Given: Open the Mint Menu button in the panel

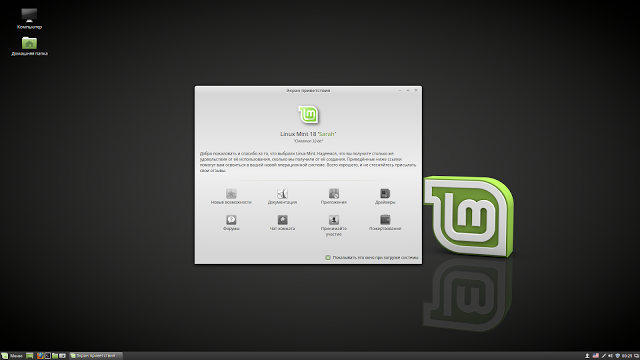Looking at the screenshot, I should 12,356.
